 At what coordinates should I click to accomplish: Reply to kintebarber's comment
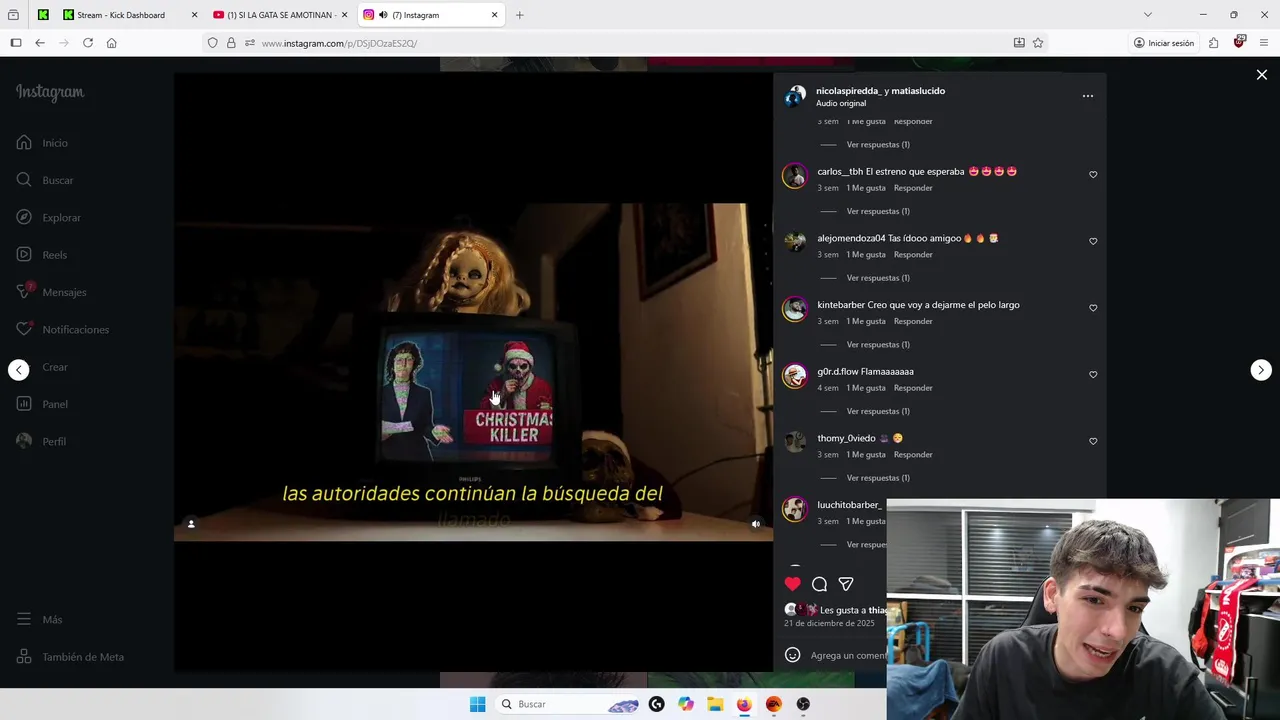click(913, 321)
